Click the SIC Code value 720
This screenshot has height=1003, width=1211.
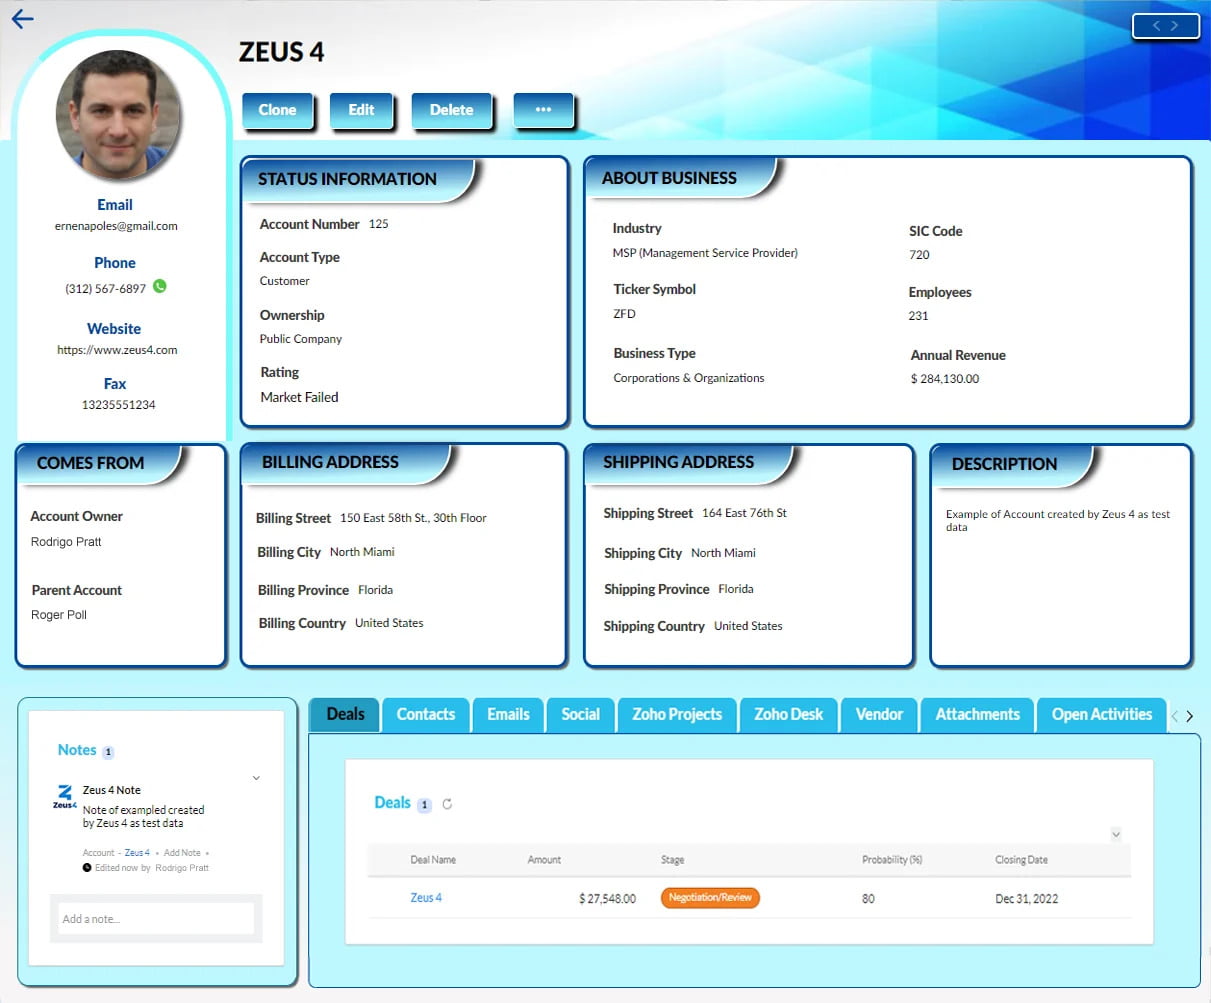click(x=919, y=255)
